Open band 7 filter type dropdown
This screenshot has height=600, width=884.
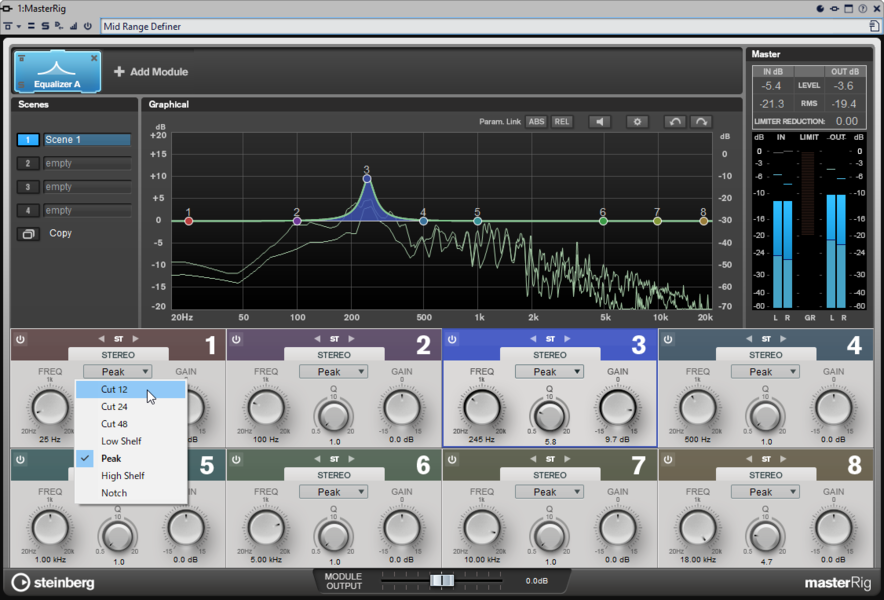550,492
